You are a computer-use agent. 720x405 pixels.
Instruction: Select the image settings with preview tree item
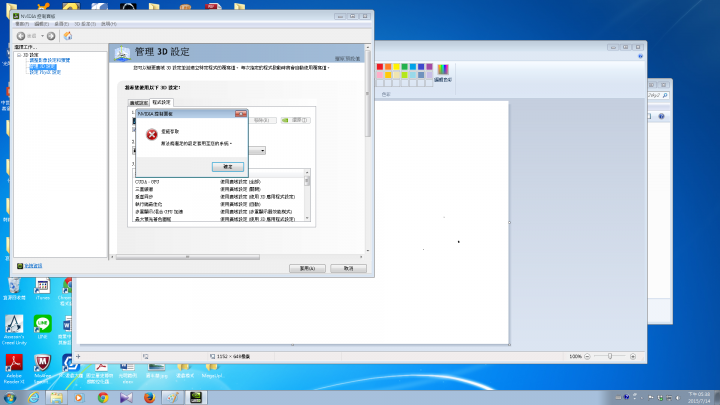(50, 61)
